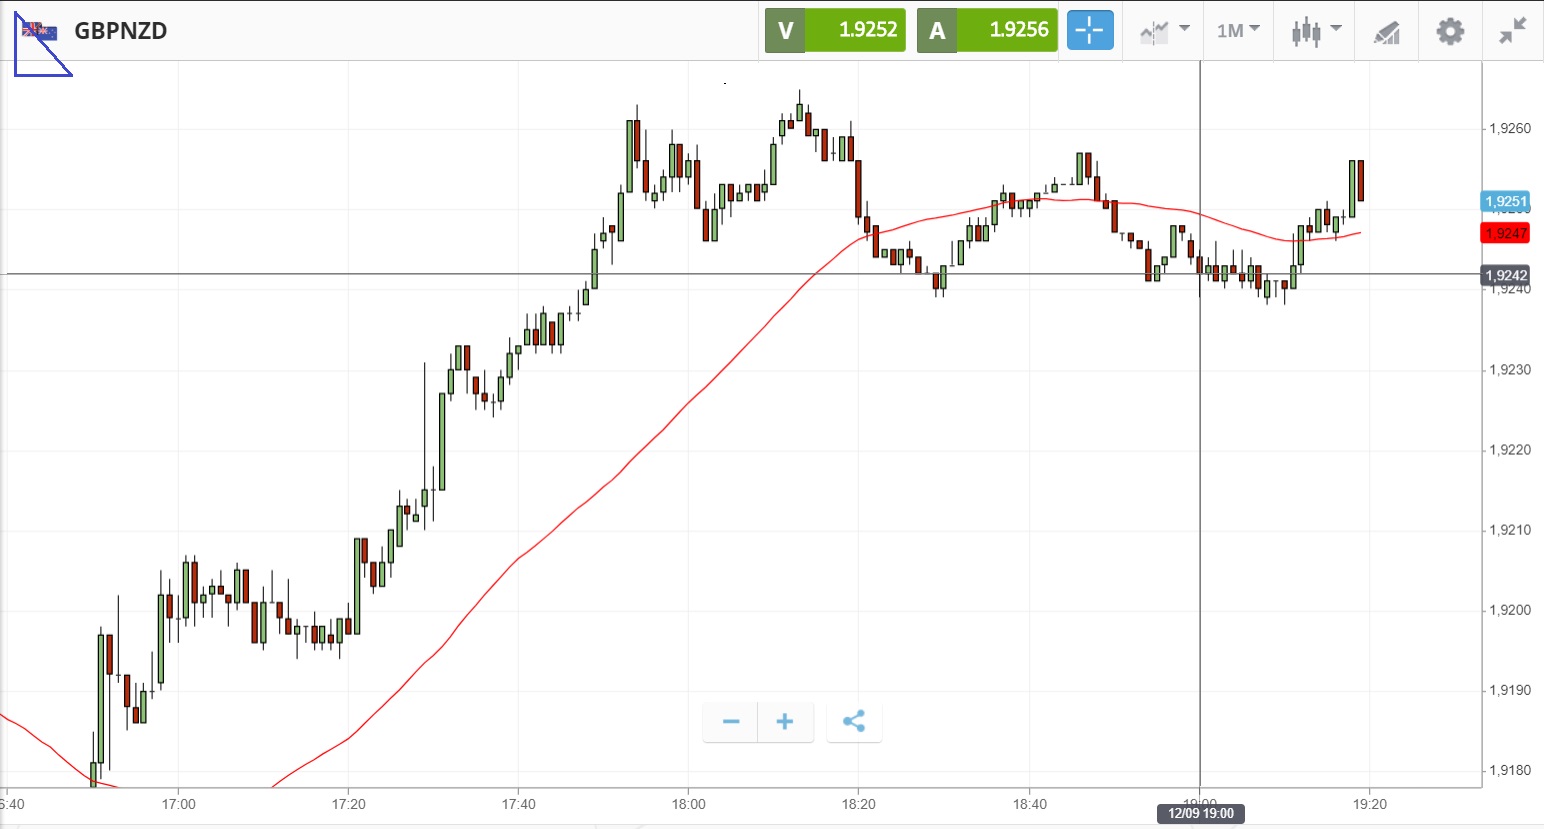Expand the 1M timeframe dropdown
The image size is (1544, 829).
pos(1237,31)
